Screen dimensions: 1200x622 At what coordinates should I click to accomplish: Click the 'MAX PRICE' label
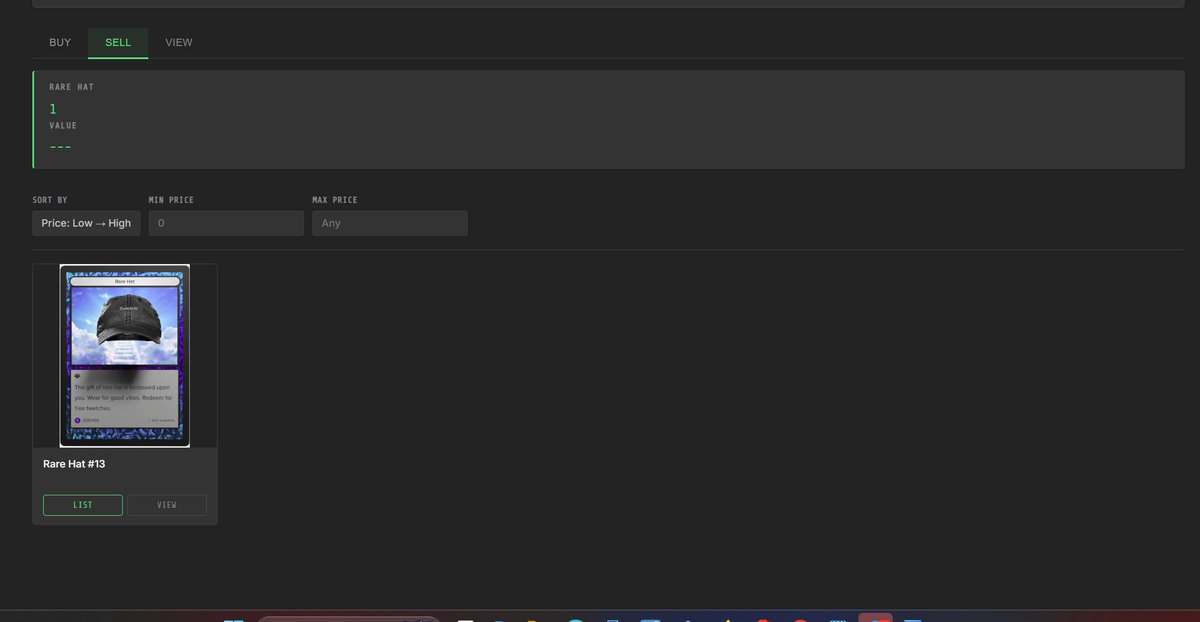pyautogui.click(x=335, y=200)
